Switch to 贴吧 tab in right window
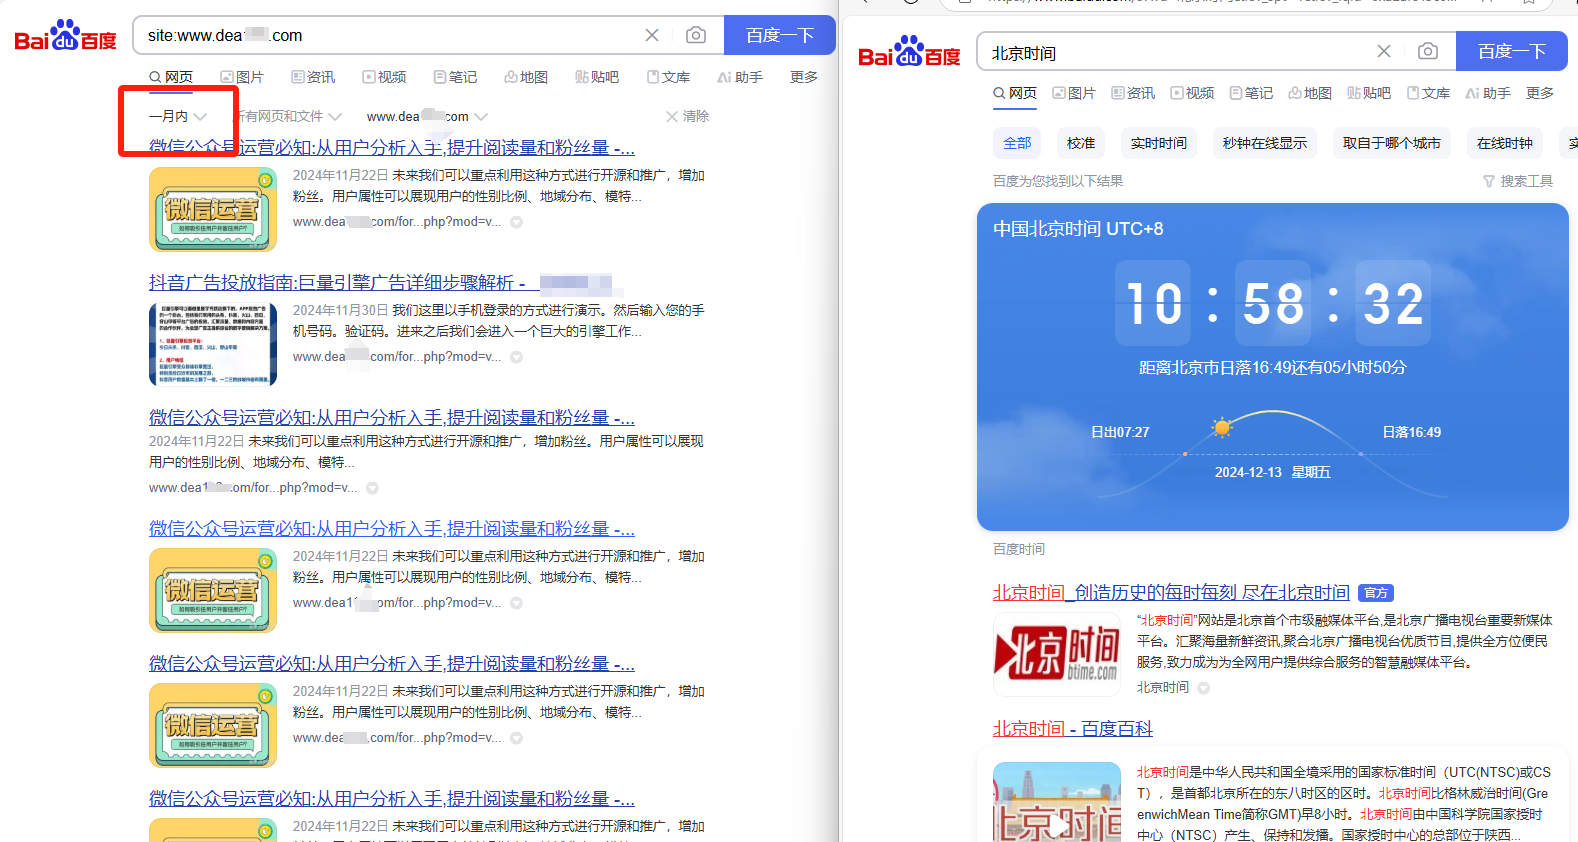This screenshot has width=1578, height=842. (1369, 93)
